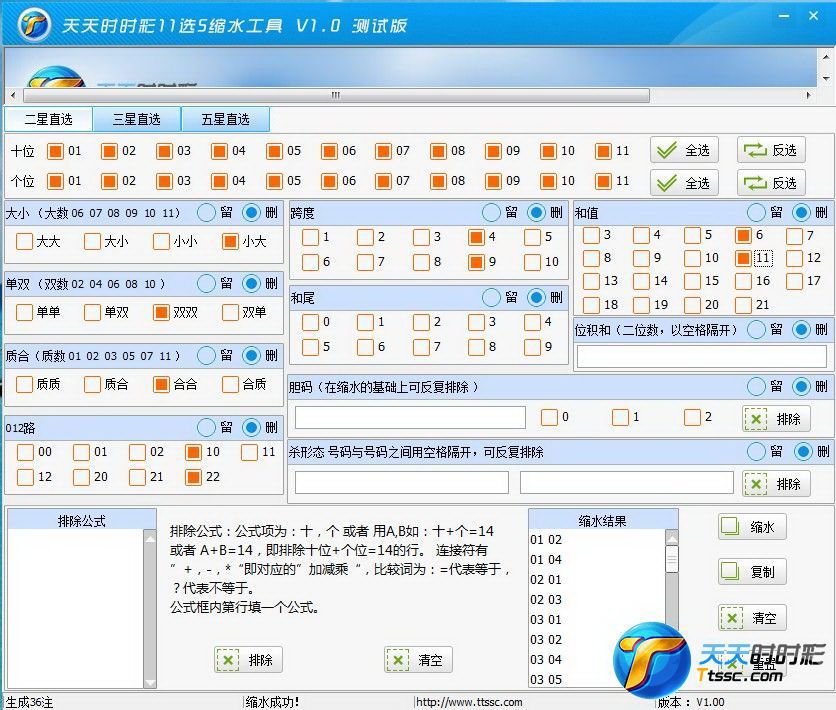This screenshot has height=710, width=836.
Task: Click result row 03 04
Action: (546, 660)
